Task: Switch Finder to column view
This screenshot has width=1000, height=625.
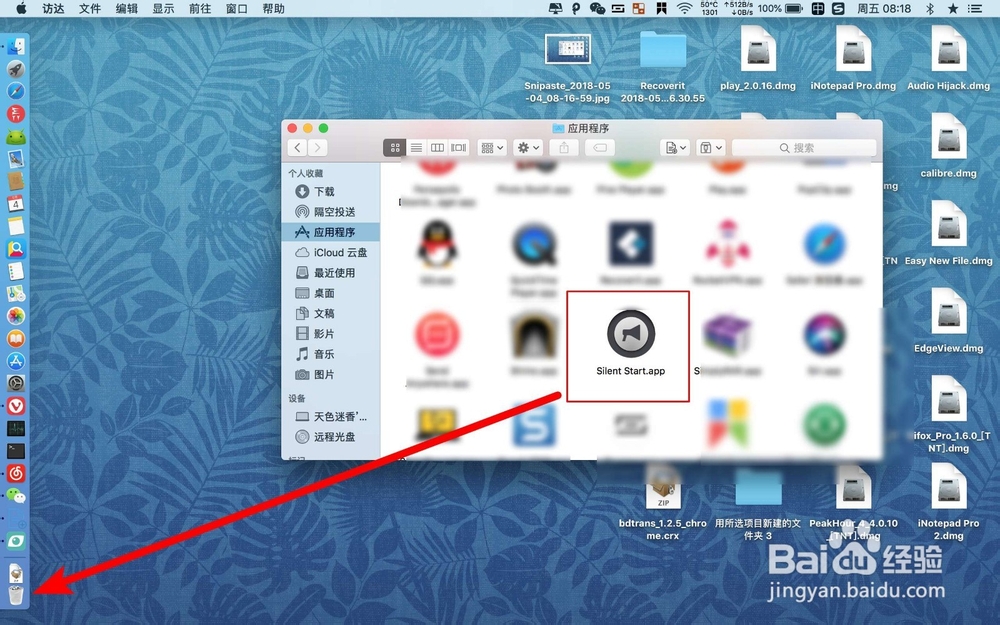Action: coord(437,148)
